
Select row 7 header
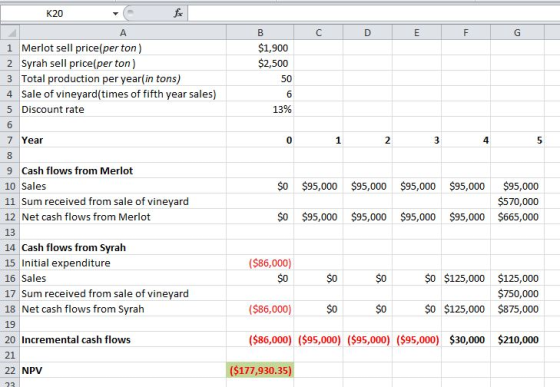click(10, 140)
